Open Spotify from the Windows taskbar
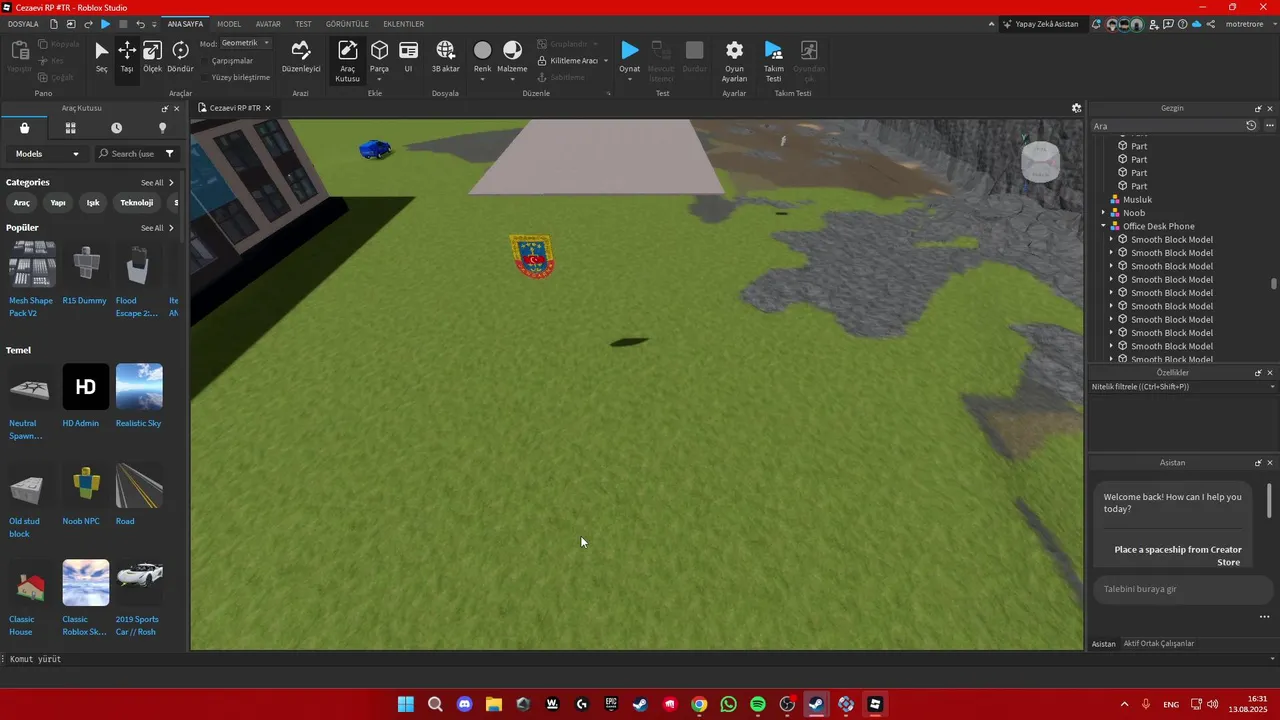Screen dimensions: 1280x720 click(757, 704)
